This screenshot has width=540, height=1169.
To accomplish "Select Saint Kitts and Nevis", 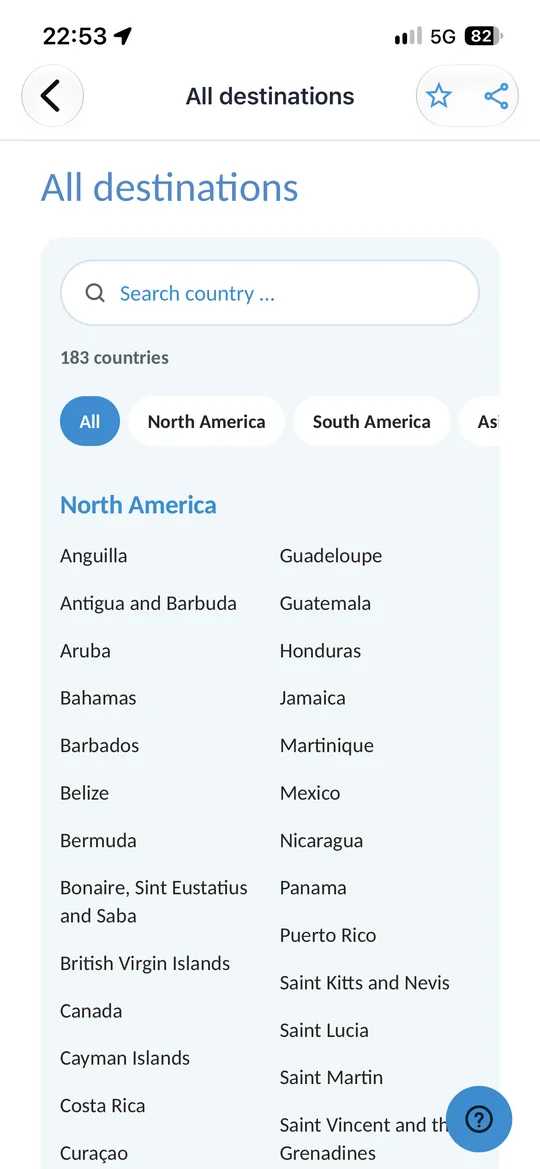I will tap(365, 983).
